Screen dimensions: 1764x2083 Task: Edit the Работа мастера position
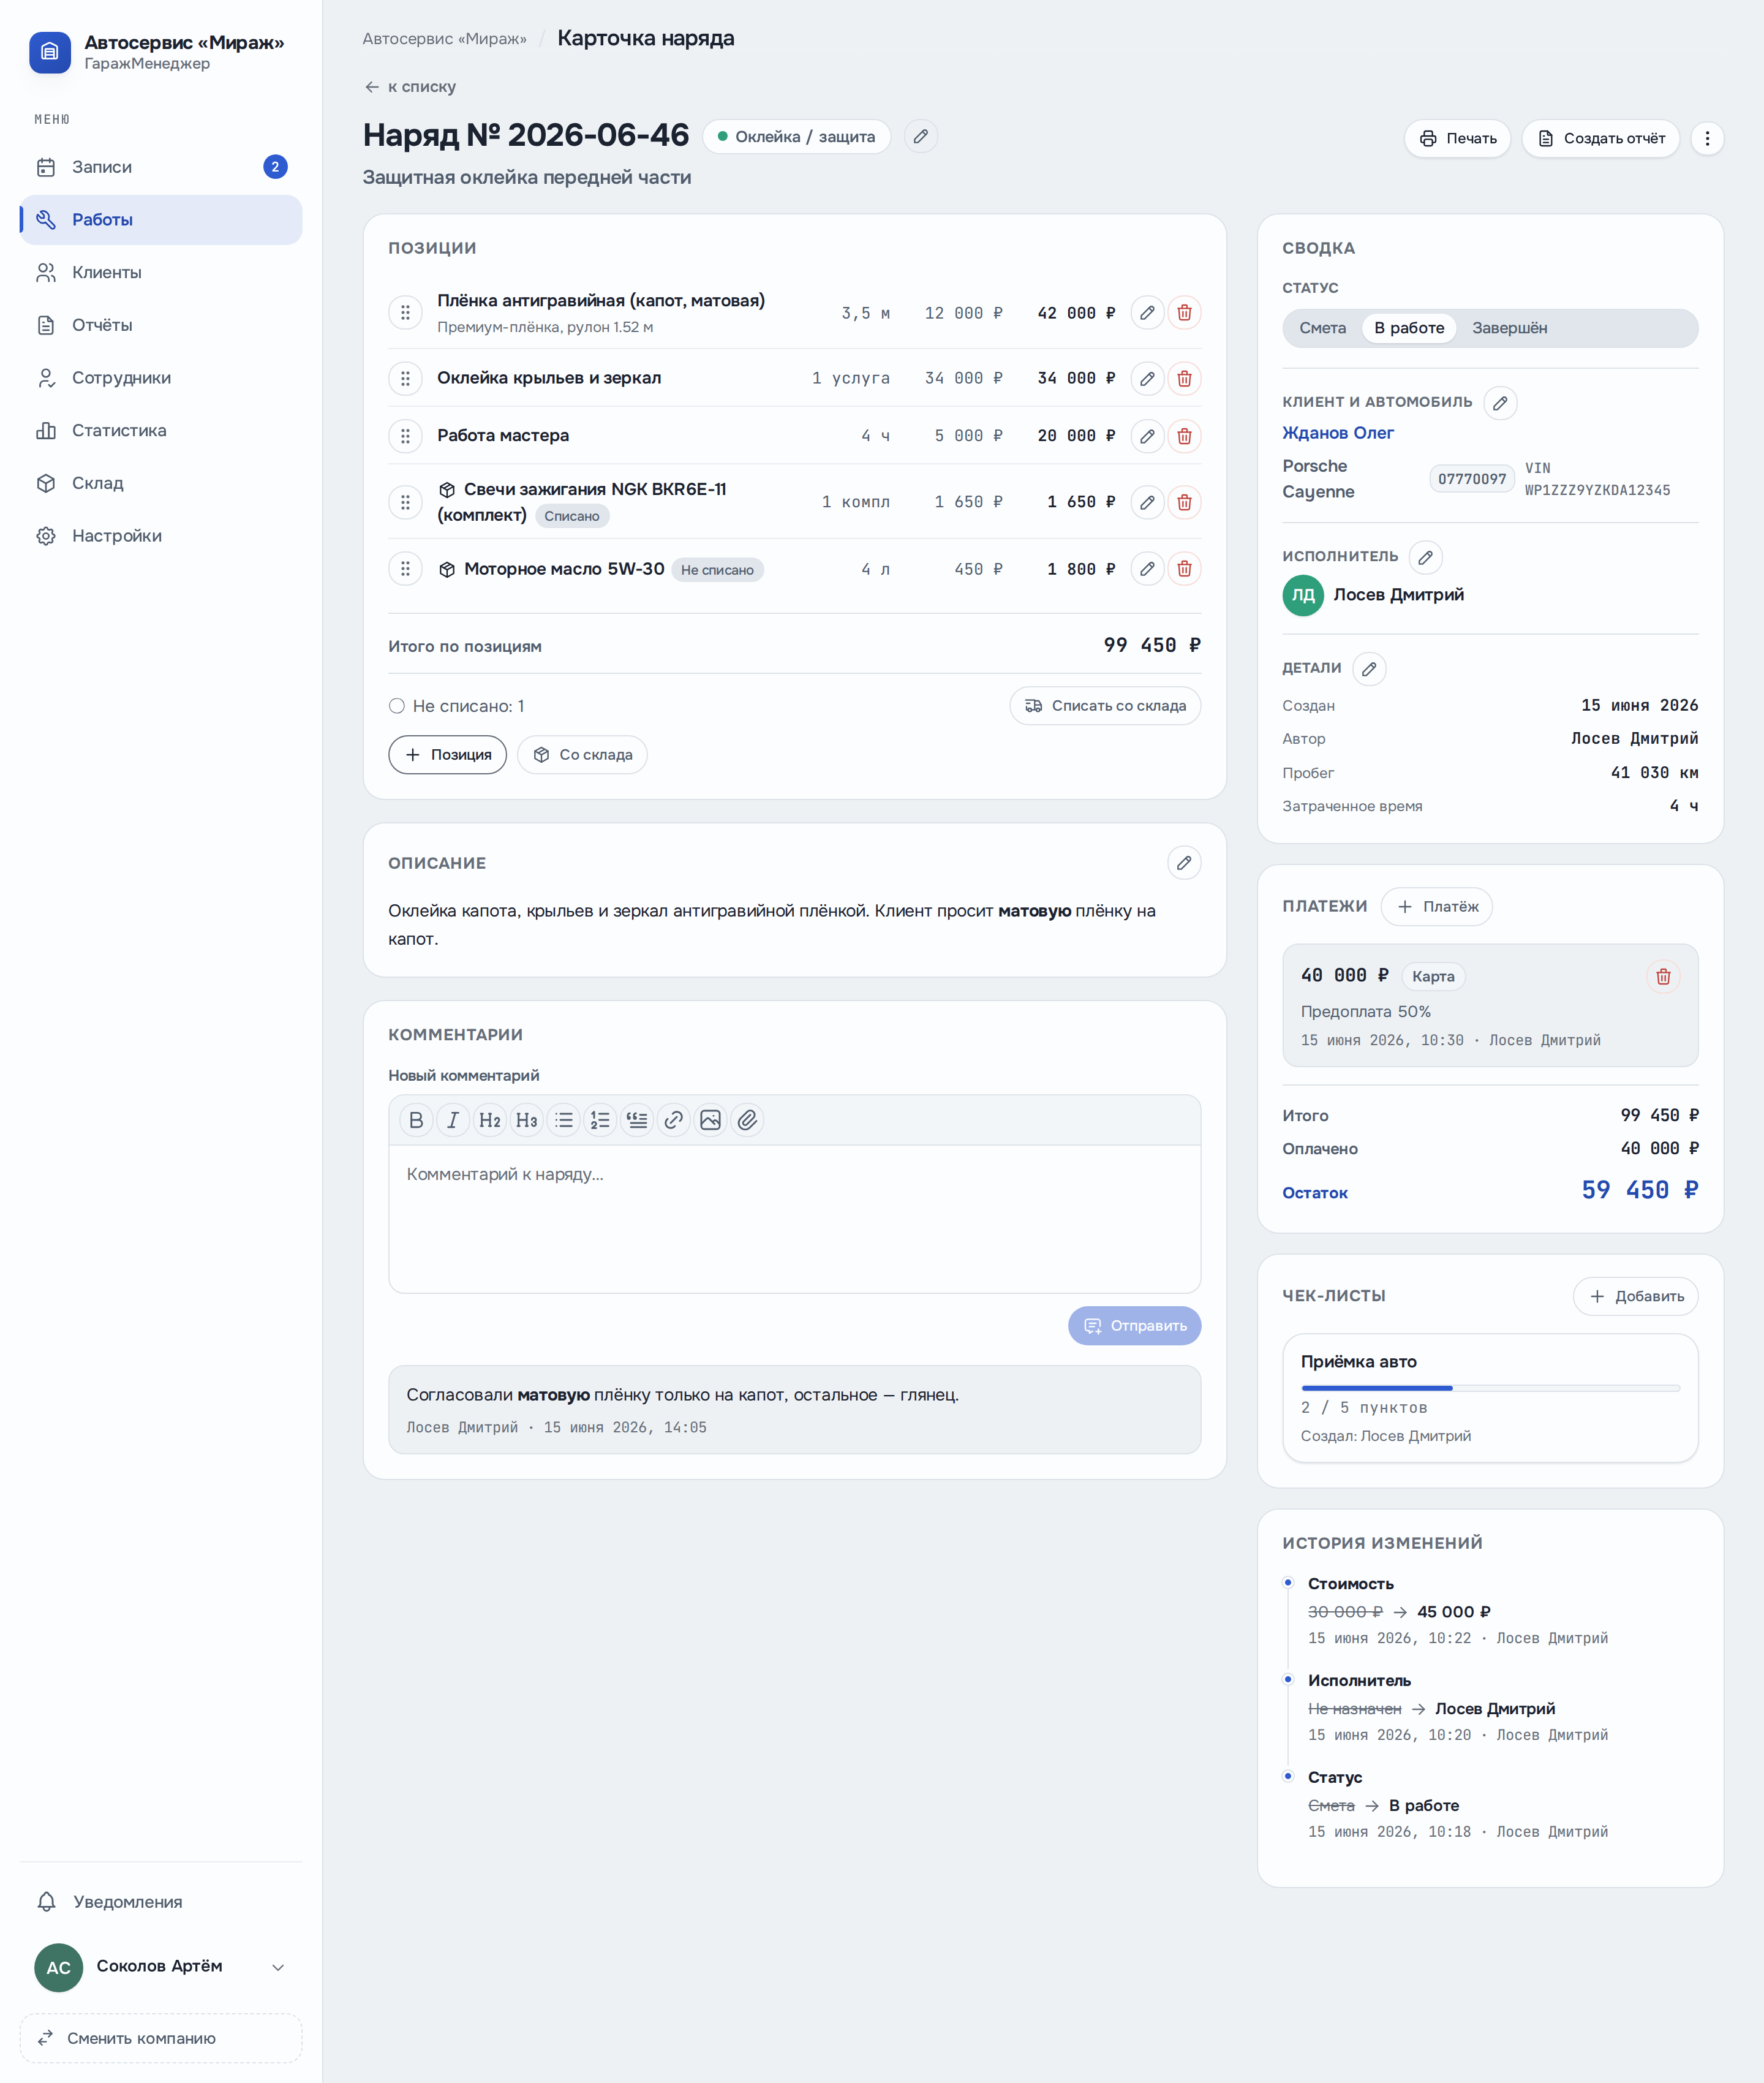pyautogui.click(x=1147, y=436)
